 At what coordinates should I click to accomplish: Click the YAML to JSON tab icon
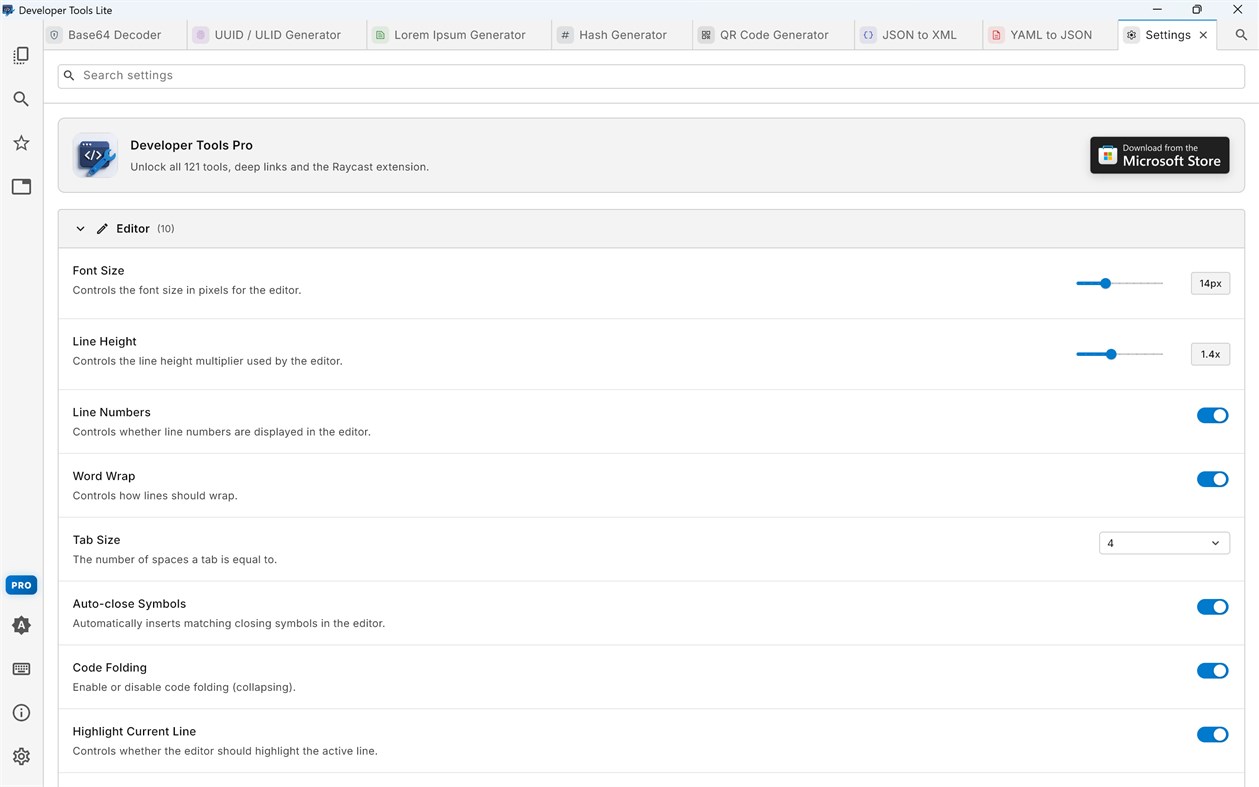996,35
